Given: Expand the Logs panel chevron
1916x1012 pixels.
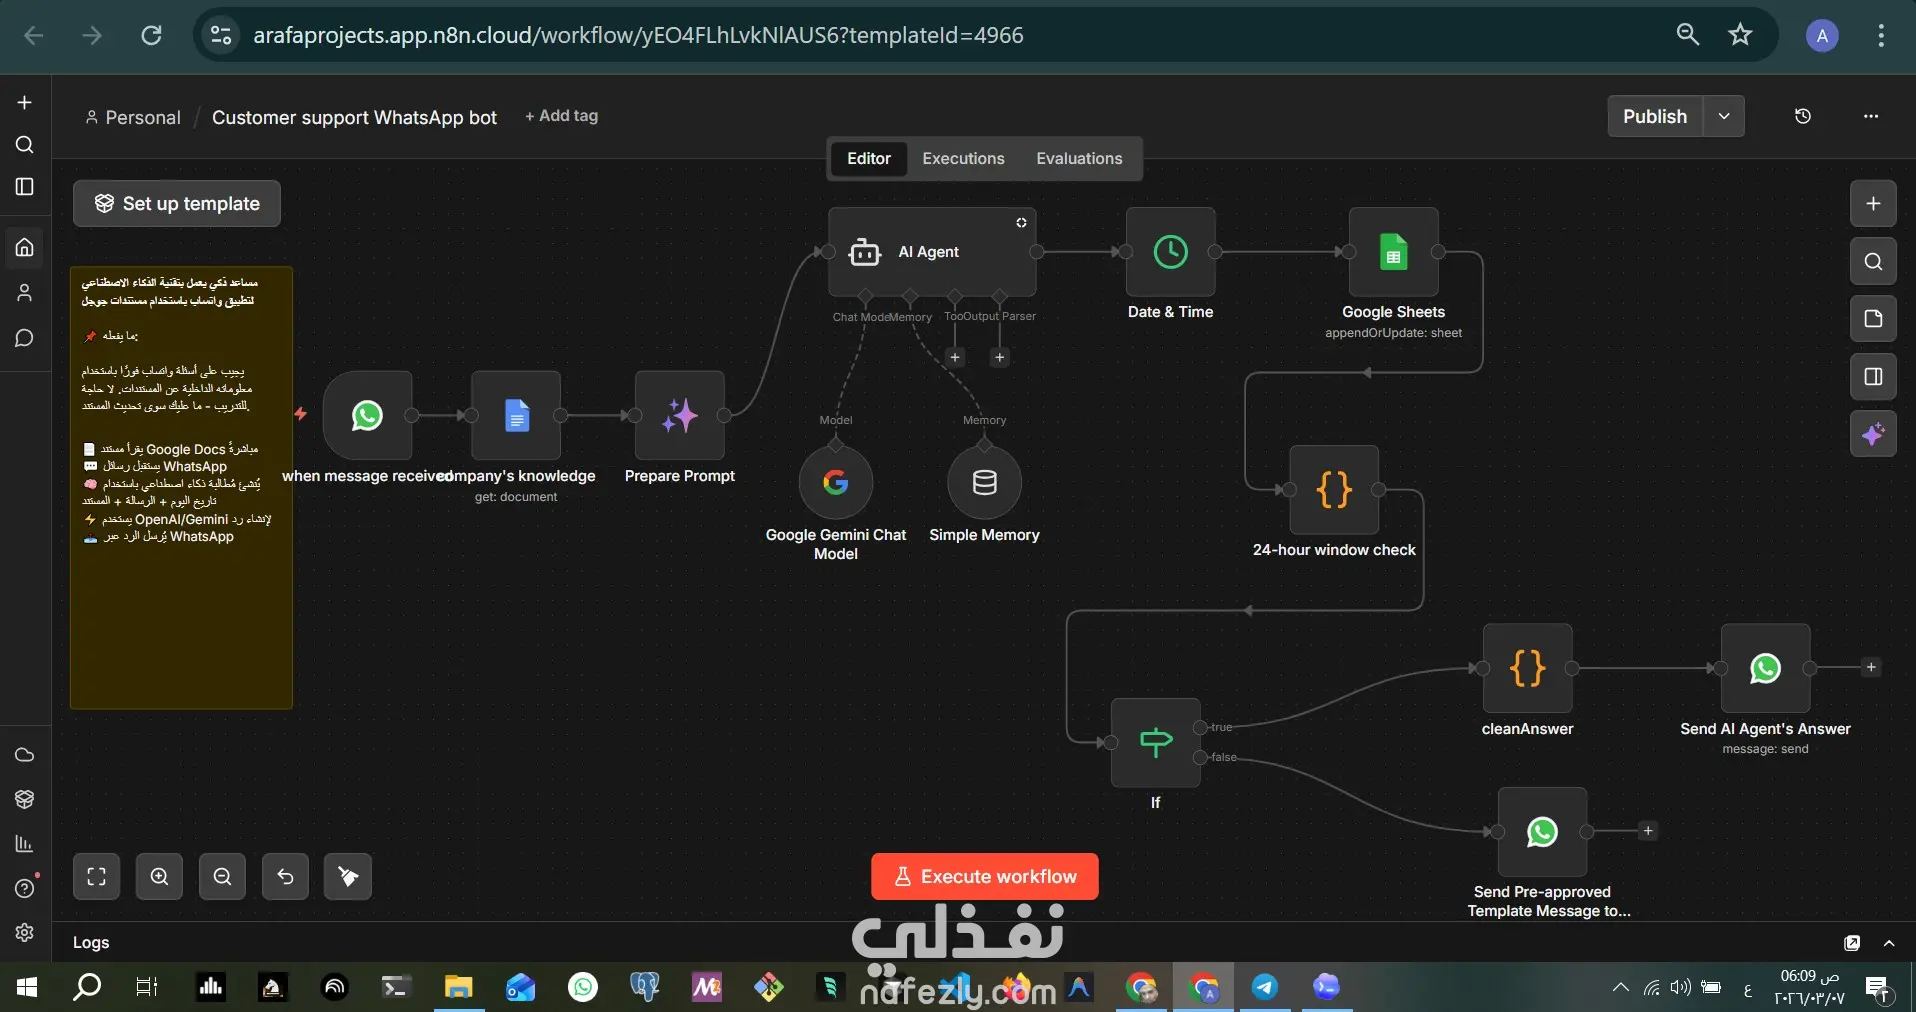Looking at the screenshot, I should 1889,943.
